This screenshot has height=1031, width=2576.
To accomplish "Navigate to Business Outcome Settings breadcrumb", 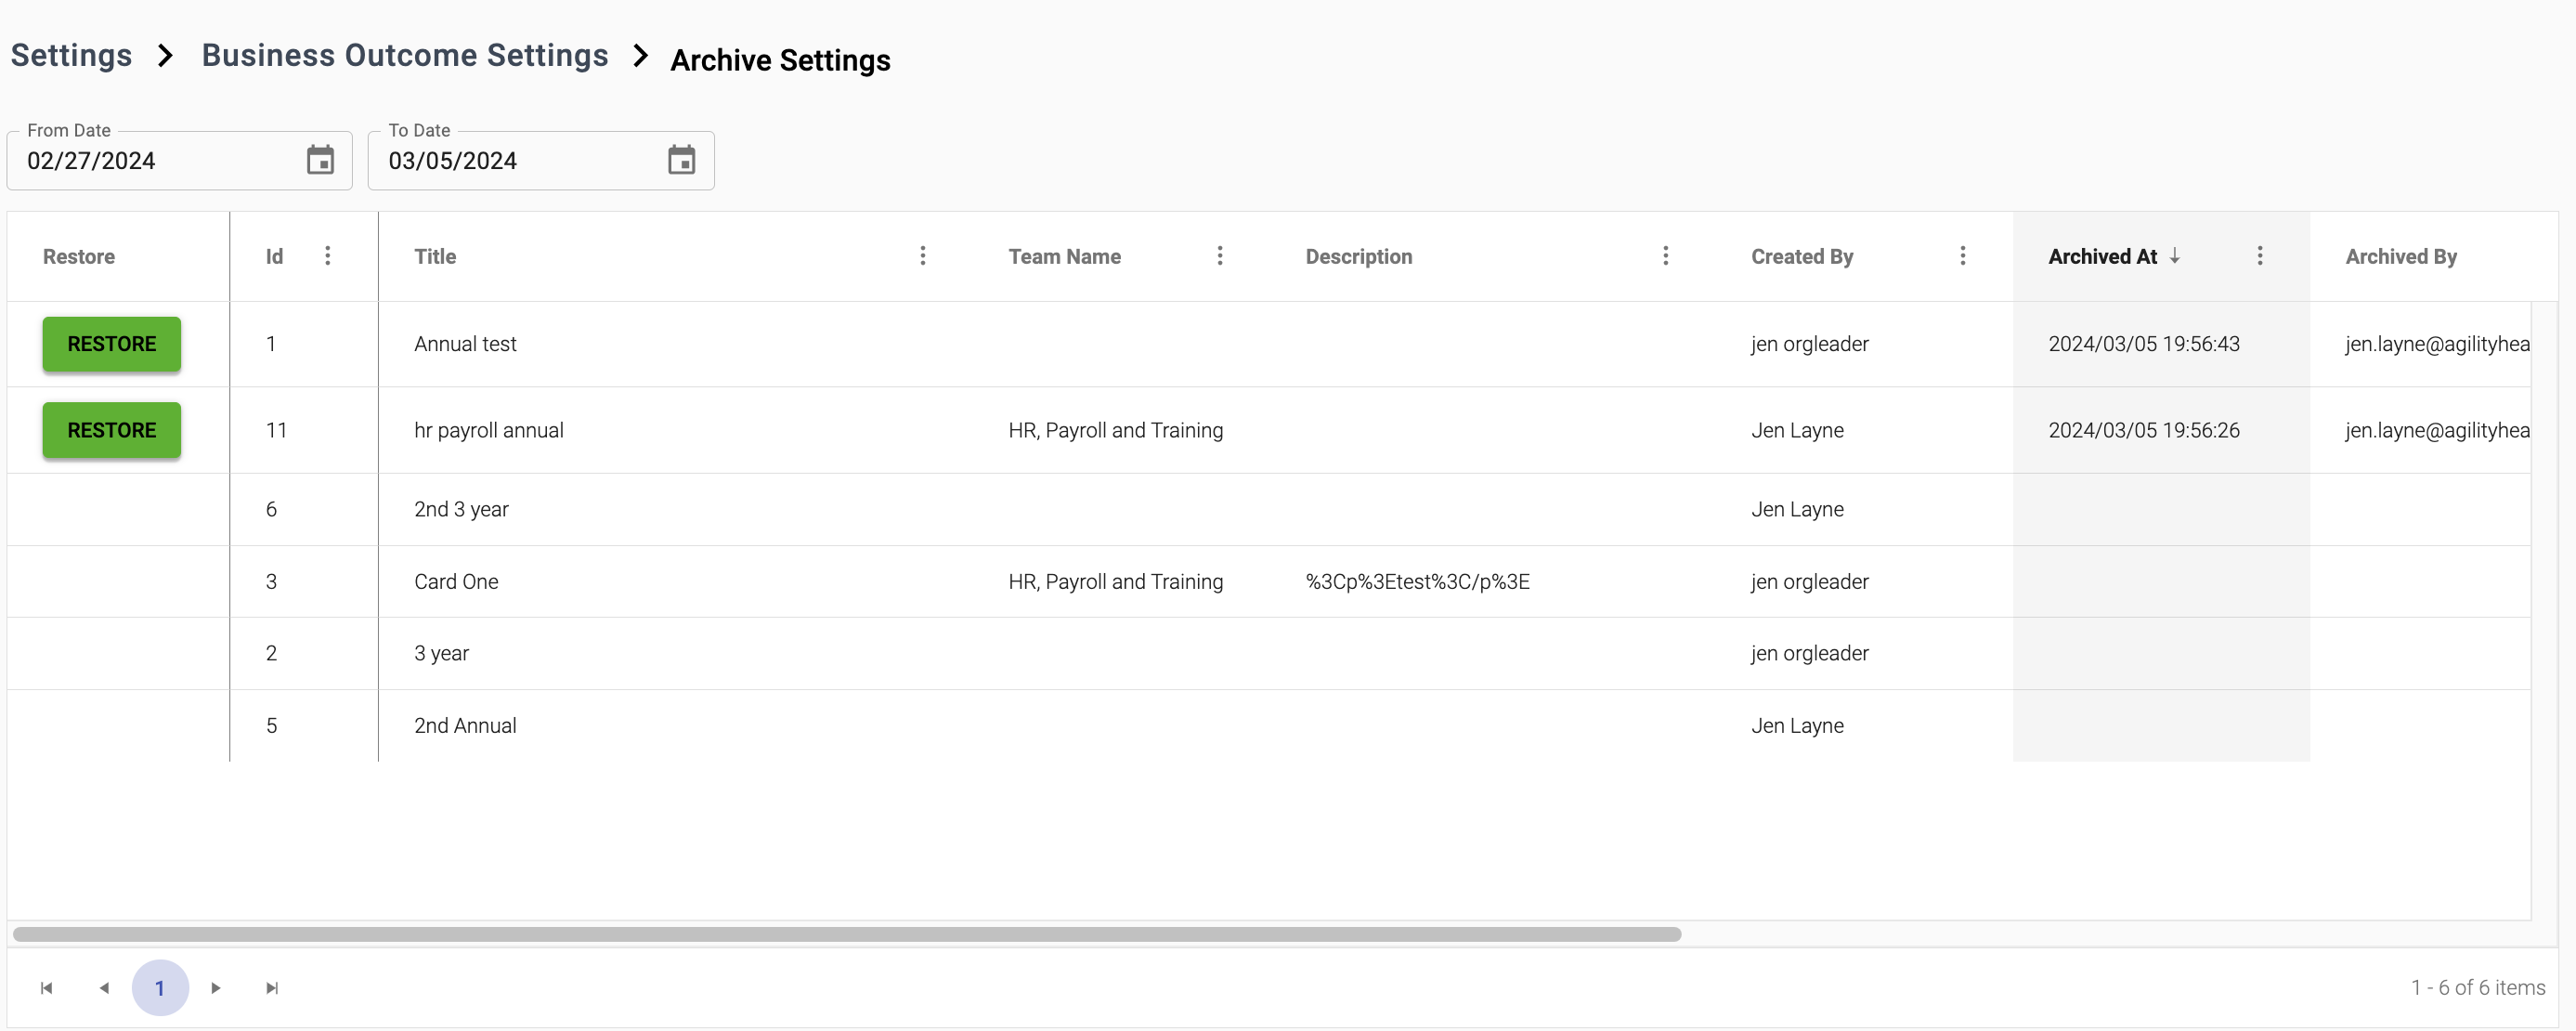I will [405, 56].
